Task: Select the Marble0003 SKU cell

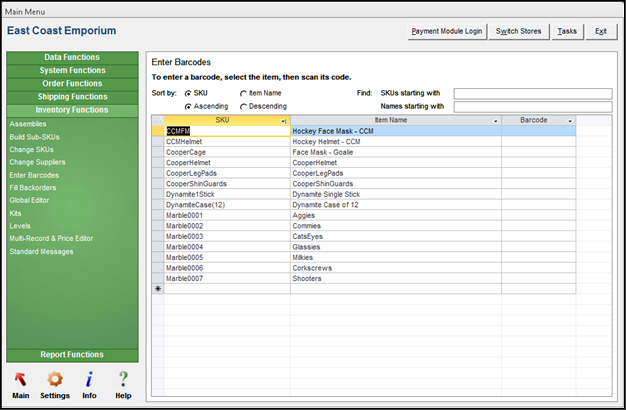Action: click(227, 236)
